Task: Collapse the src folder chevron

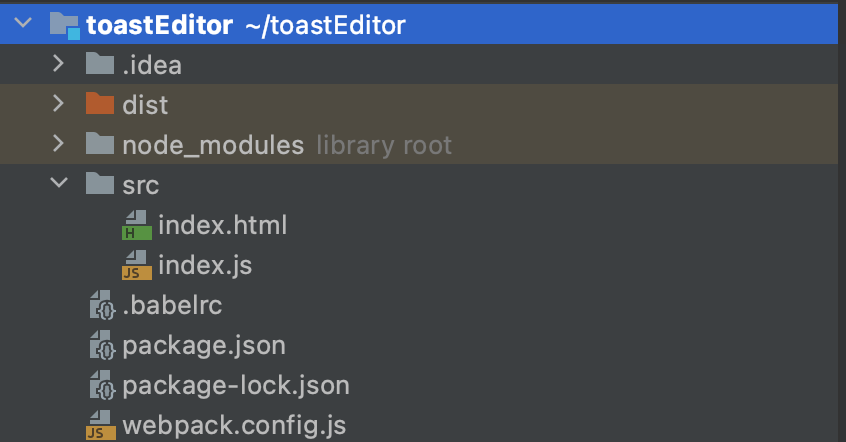Action: [59, 183]
